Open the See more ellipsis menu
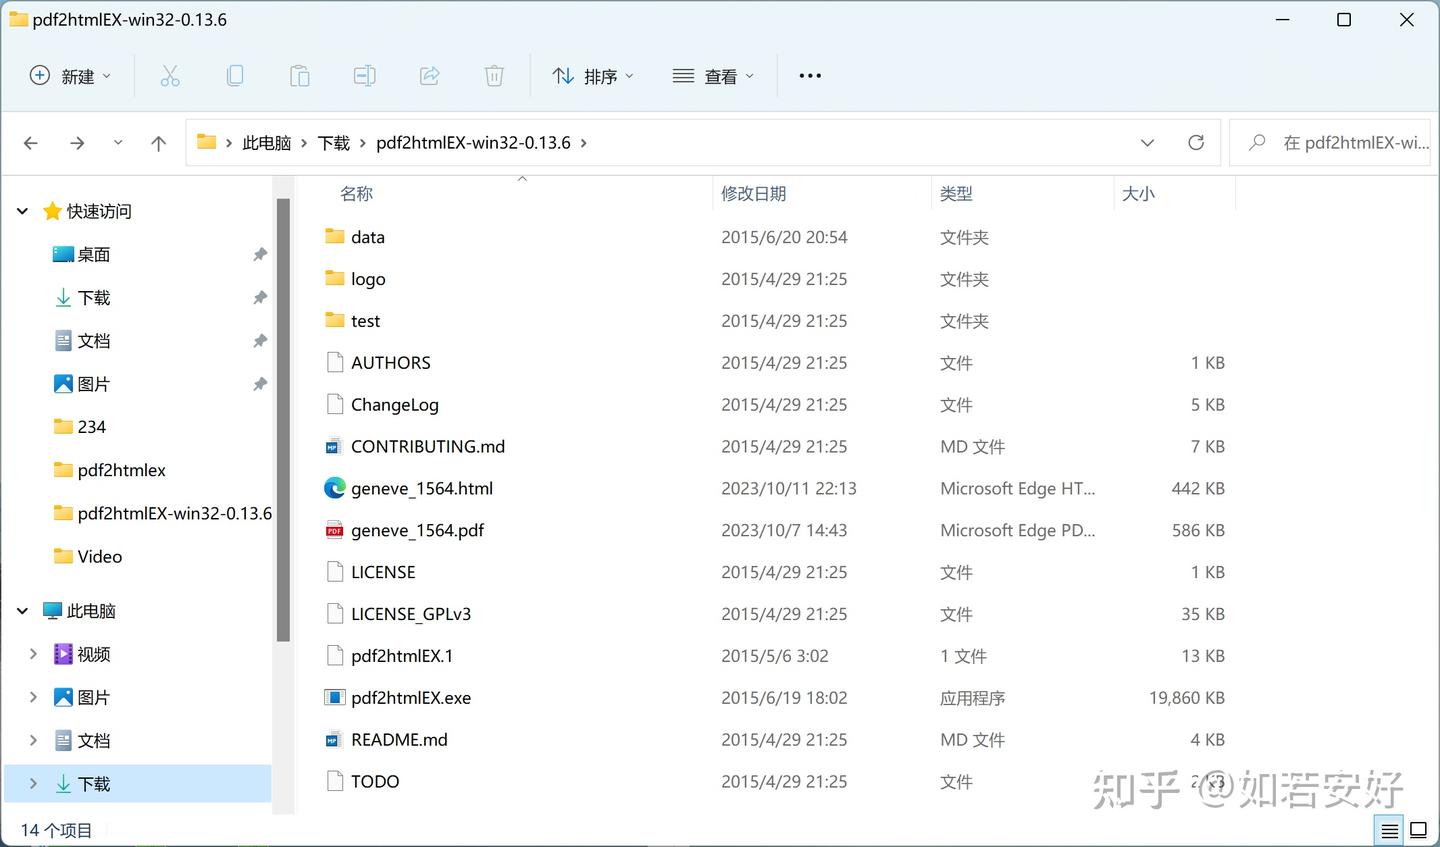The image size is (1440, 847). (x=809, y=75)
